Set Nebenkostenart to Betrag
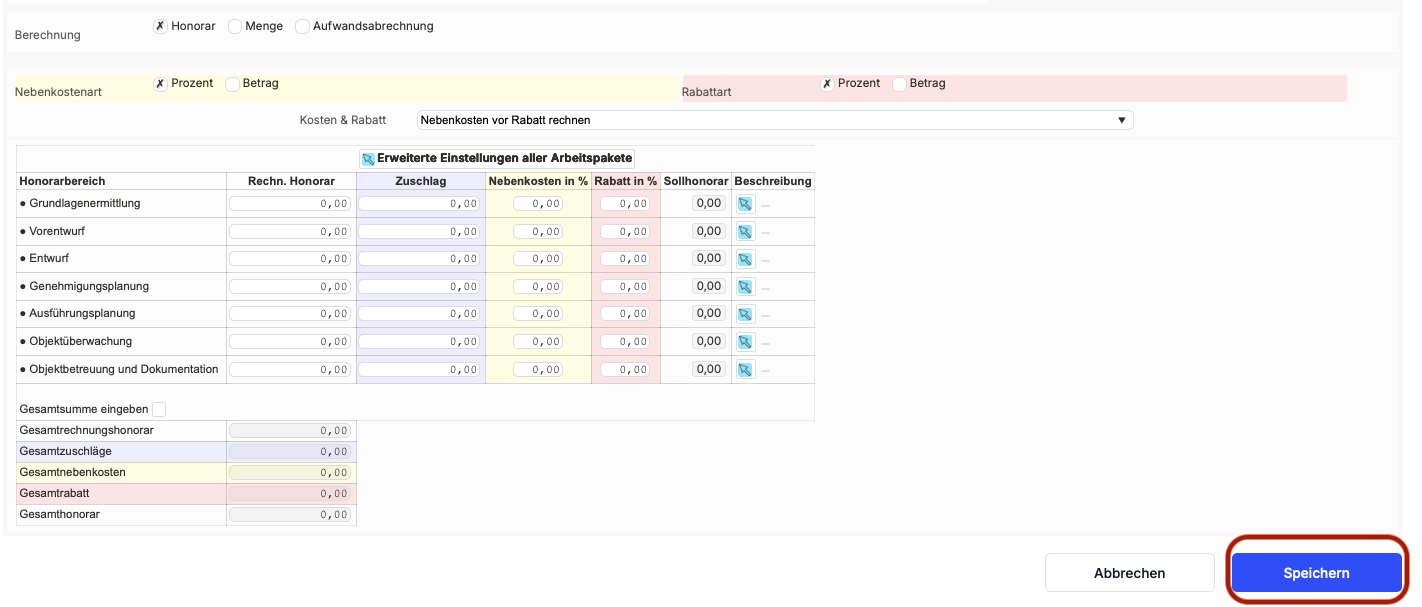 [x=232, y=84]
